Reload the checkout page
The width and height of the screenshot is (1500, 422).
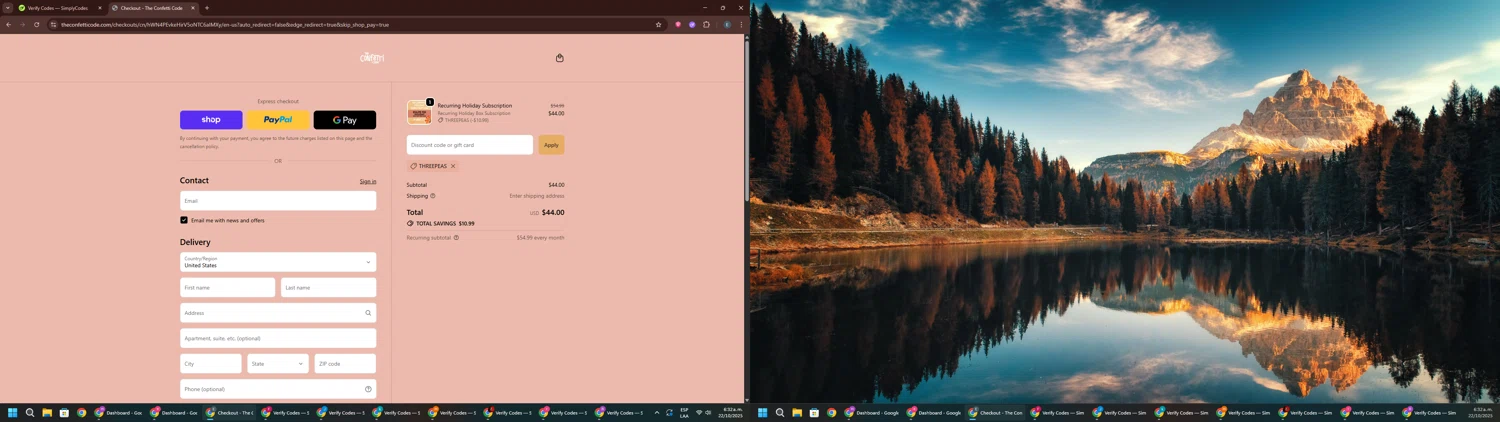click(x=36, y=24)
